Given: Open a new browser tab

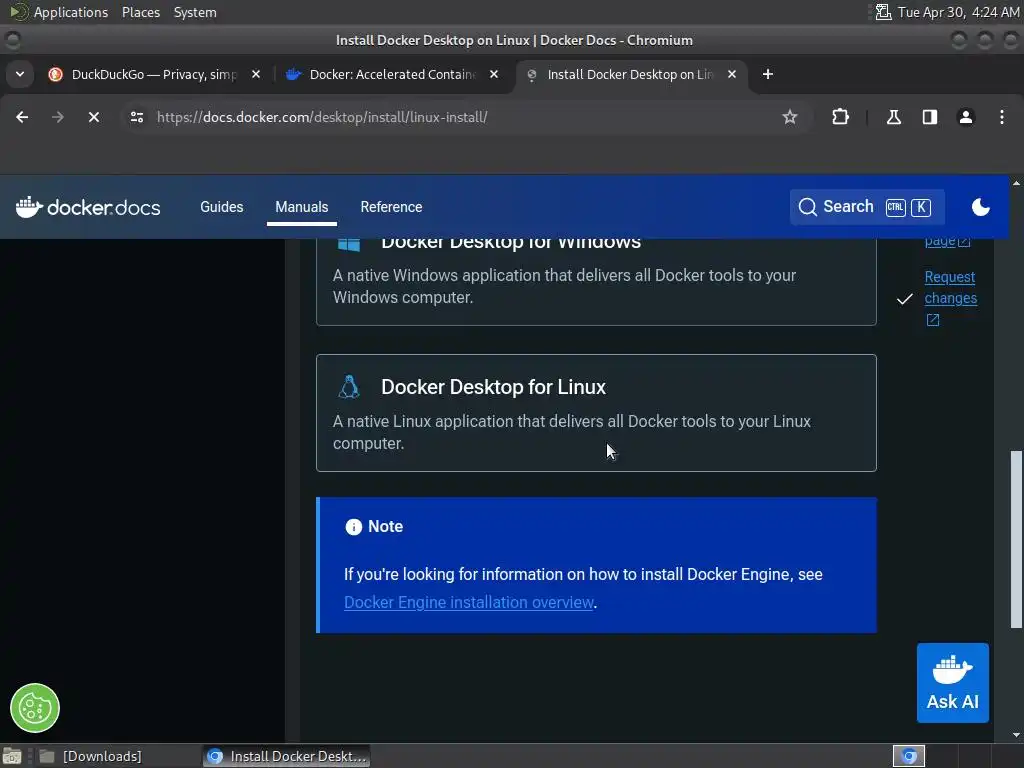Looking at the screenshot, I should point(768,74).
